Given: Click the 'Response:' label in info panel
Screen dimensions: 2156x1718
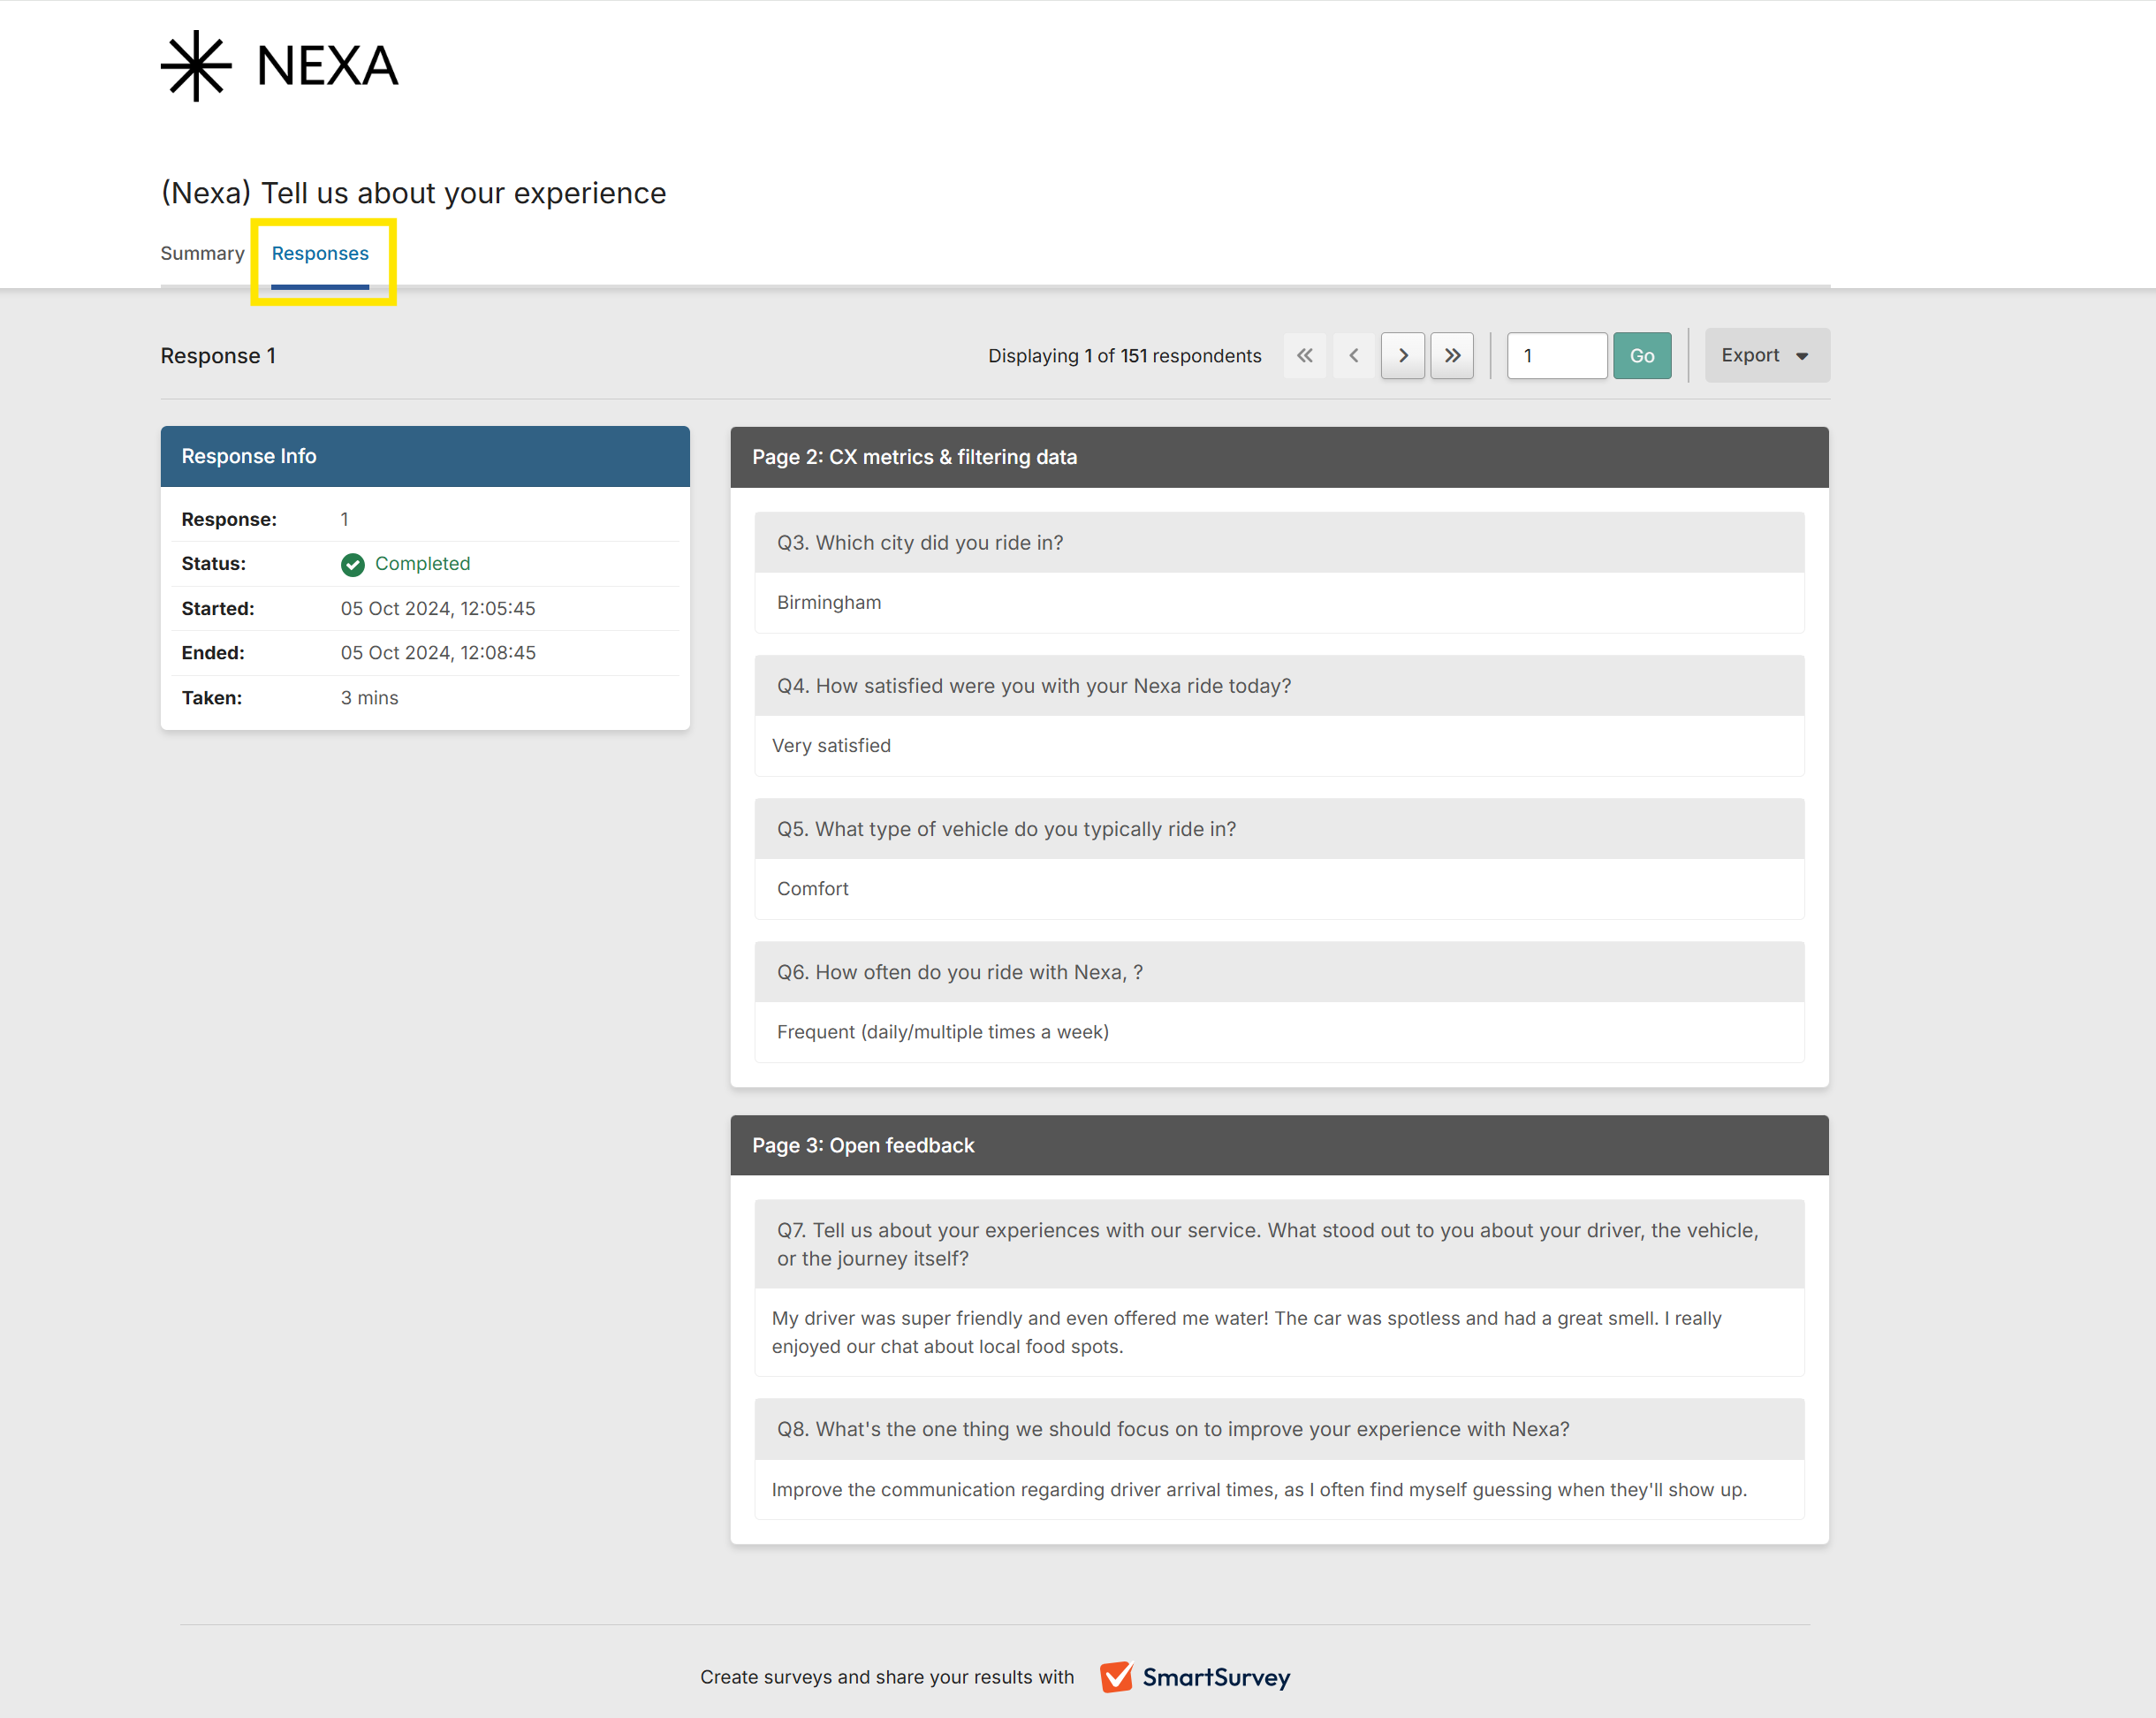Looking at the screenshot, I should (229, 519).
